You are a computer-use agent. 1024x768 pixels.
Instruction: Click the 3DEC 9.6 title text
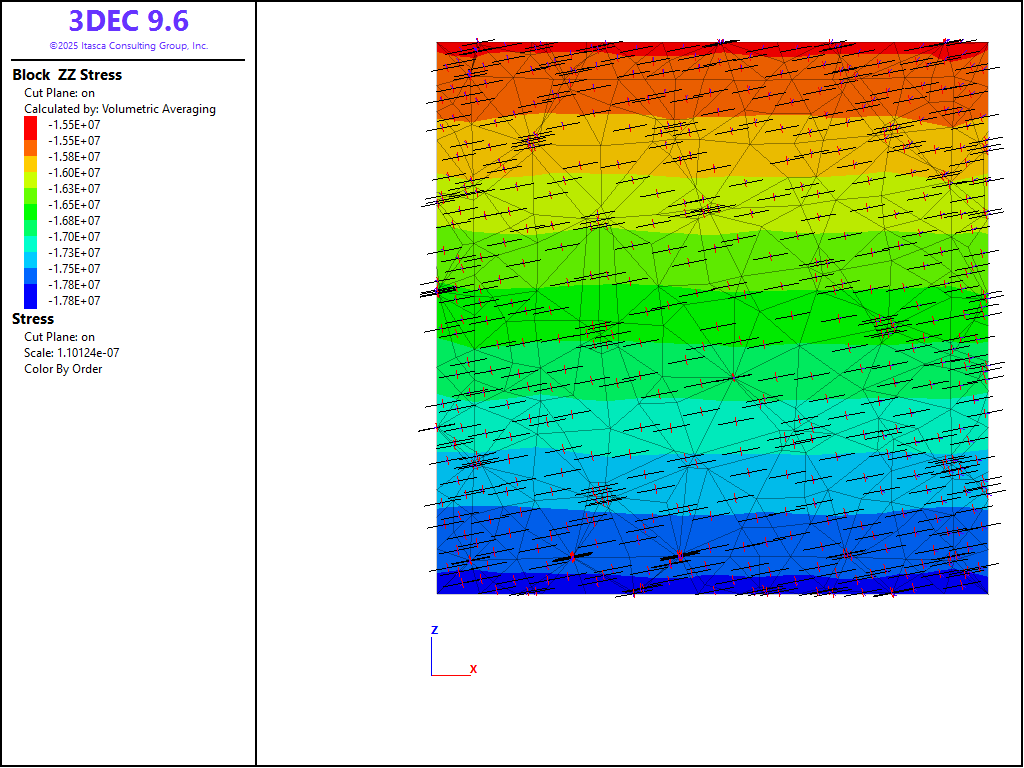coord(128,21)
